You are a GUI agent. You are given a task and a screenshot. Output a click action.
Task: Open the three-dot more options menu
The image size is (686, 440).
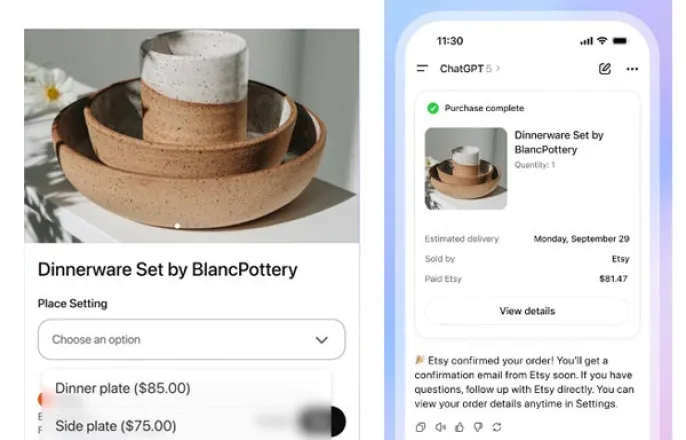[x=632, y=69]
